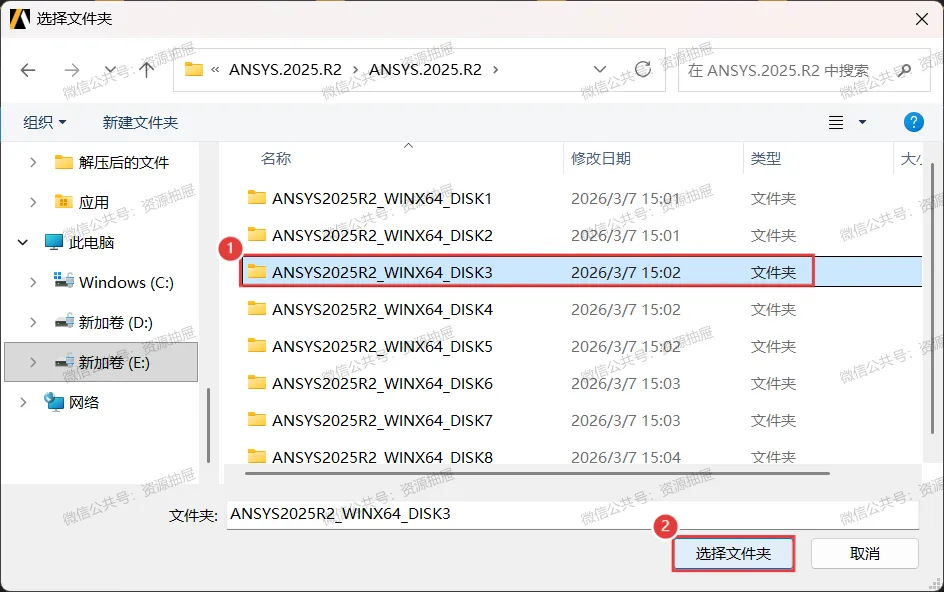Open view options dropdown arrow

point(862,122)
